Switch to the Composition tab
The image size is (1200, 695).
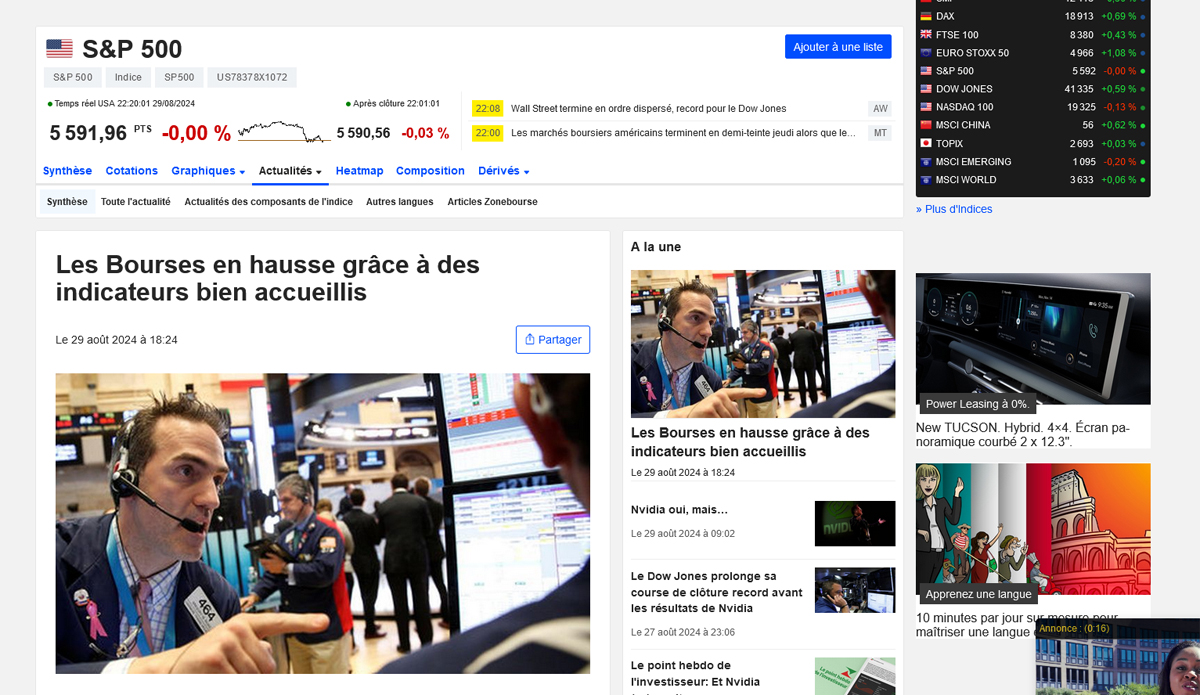430,171
